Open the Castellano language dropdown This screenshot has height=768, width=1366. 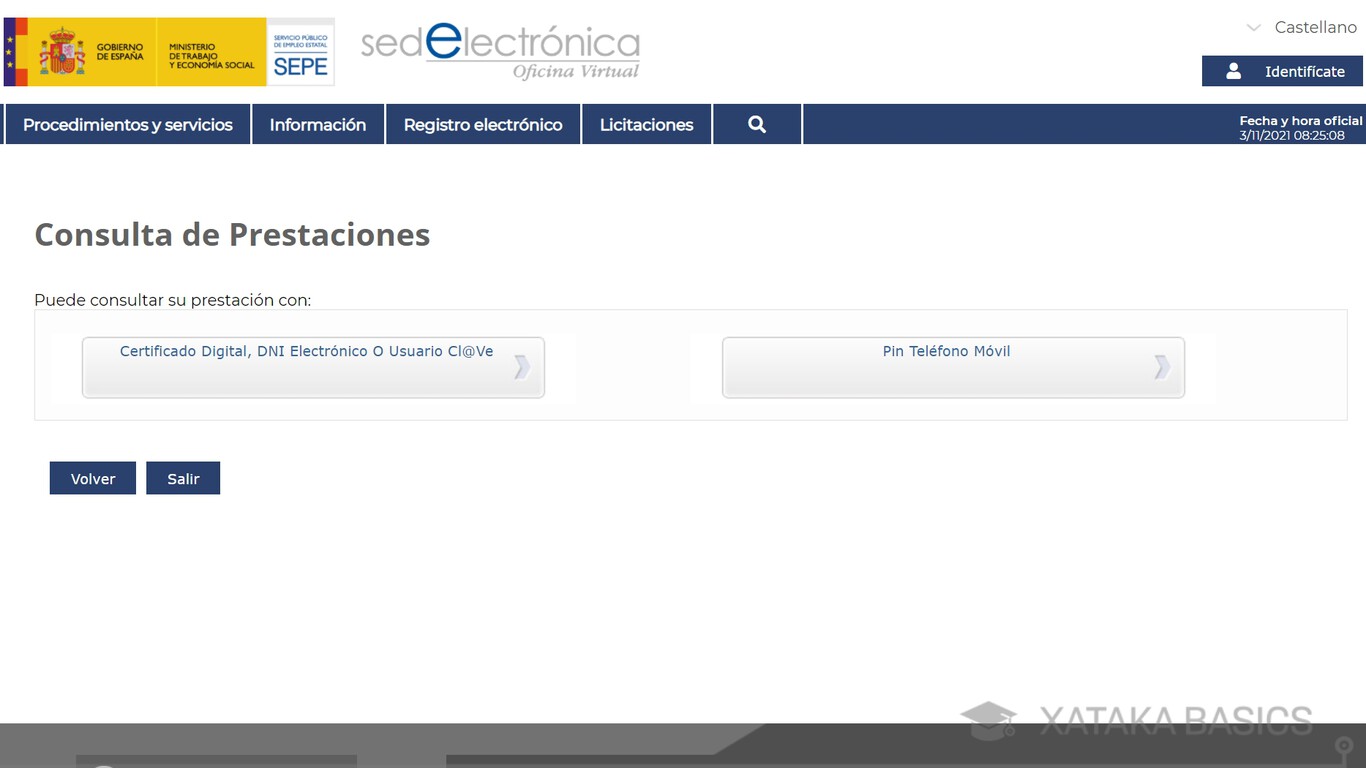[1302, 28]
